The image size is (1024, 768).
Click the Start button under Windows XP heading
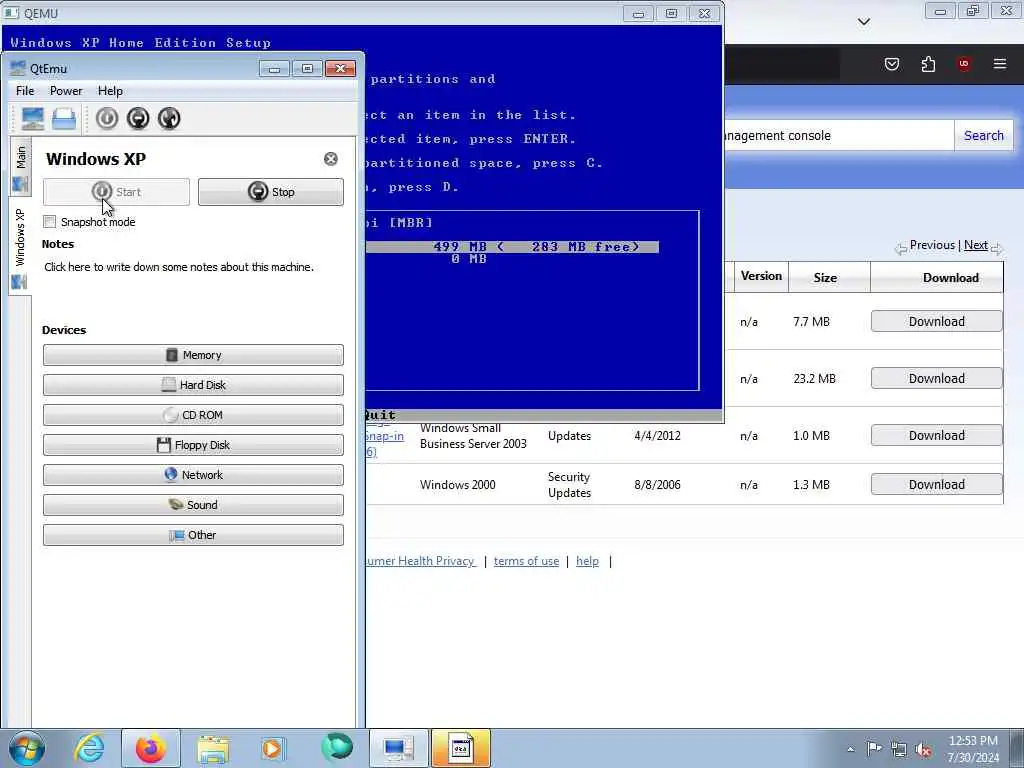(116, 192)
